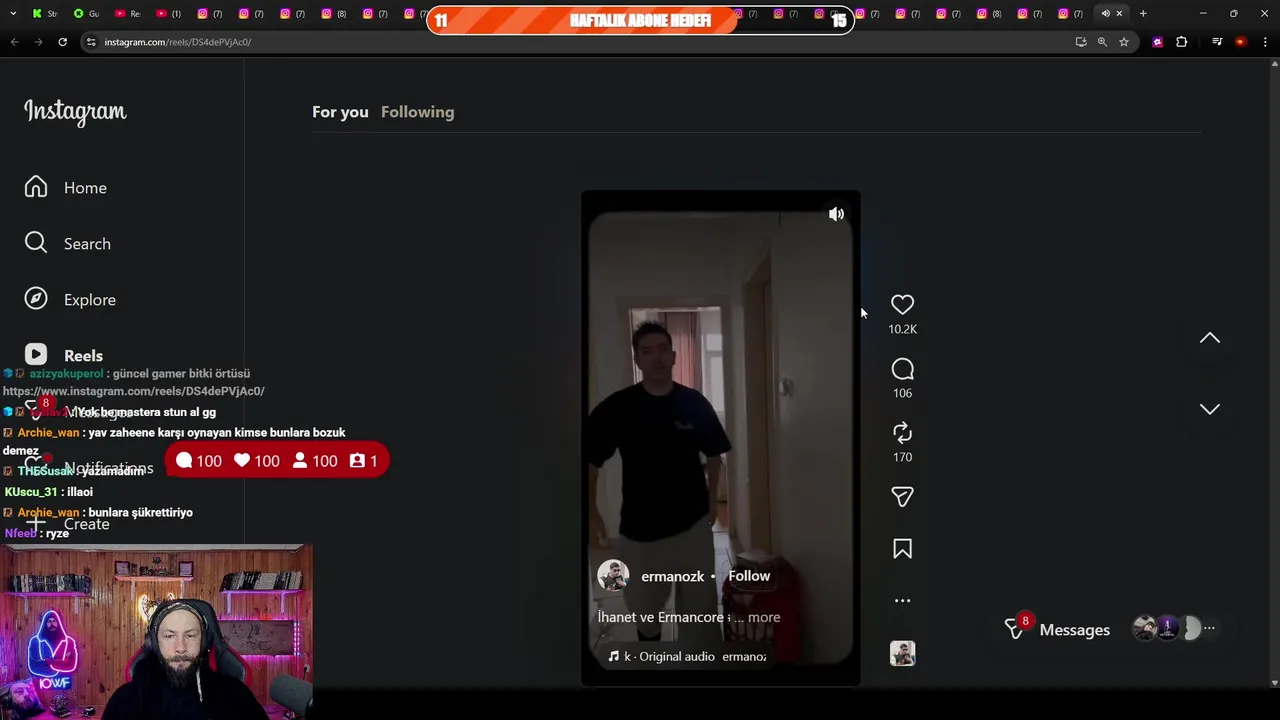Share the reel using paper plane icon
The height and width of the screenshot is (720, 1280).
pos(902,497)
